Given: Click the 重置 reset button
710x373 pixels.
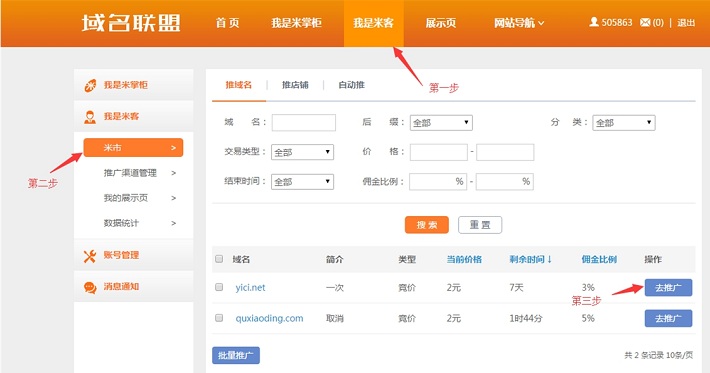Looking at the screenshot, I should tap(480, 225).
